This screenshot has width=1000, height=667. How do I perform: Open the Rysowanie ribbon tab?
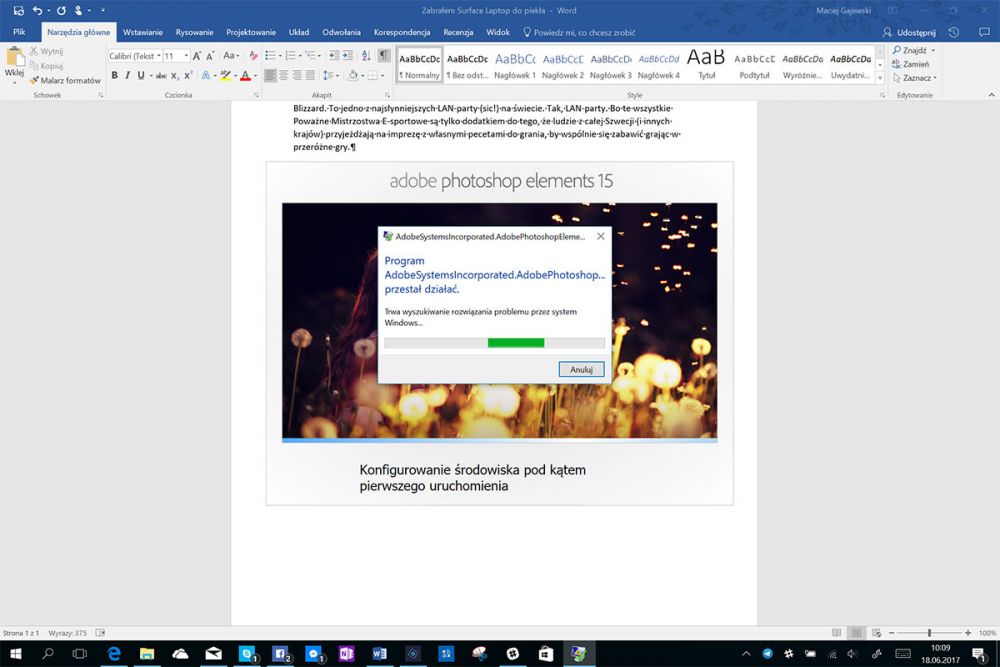[x=195, y=32]
